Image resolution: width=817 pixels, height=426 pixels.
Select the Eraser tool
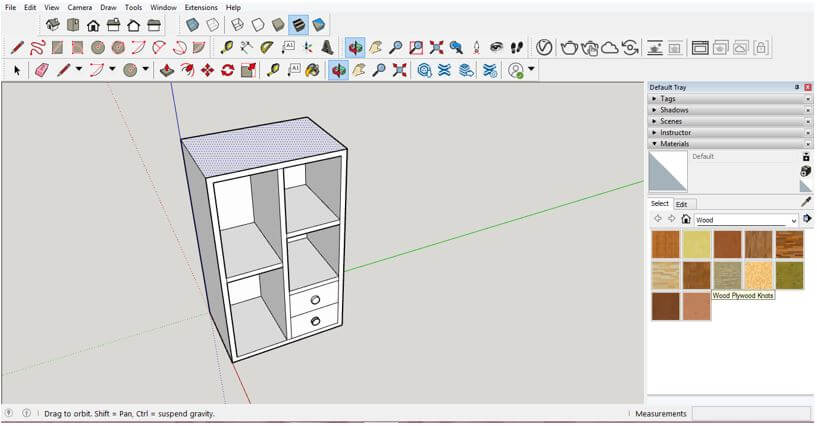(x=41, y=70)
